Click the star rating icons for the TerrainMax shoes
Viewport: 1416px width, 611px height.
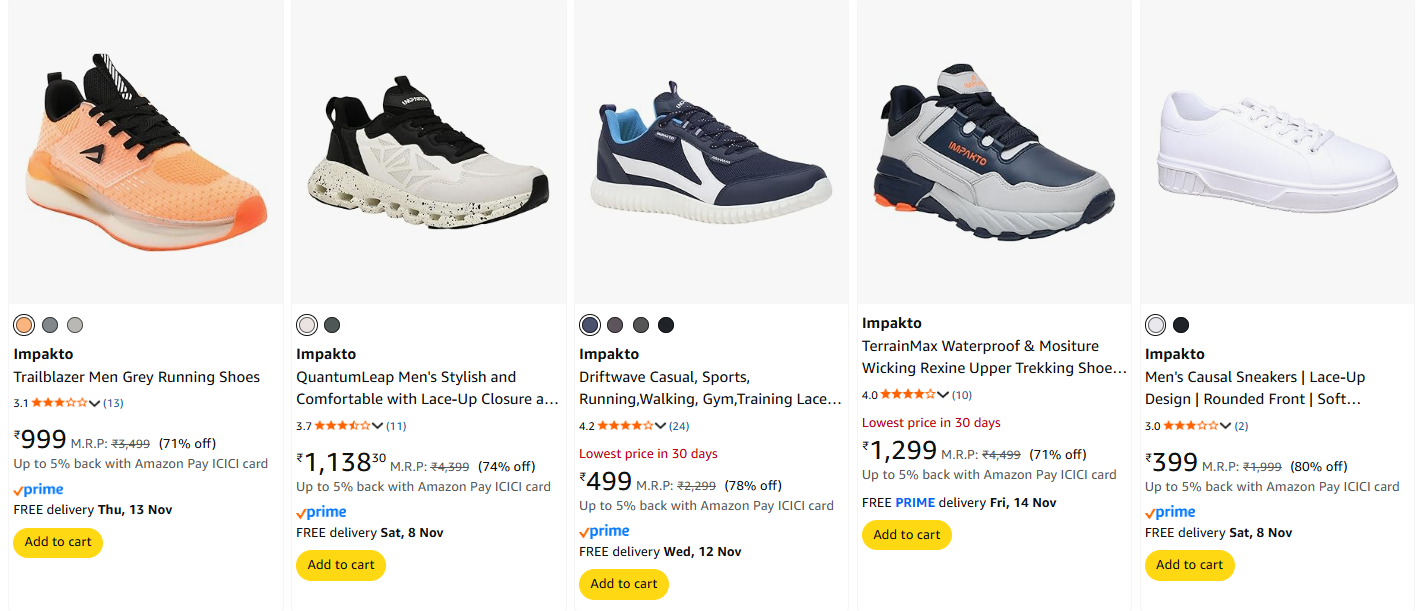coord(907,395)
